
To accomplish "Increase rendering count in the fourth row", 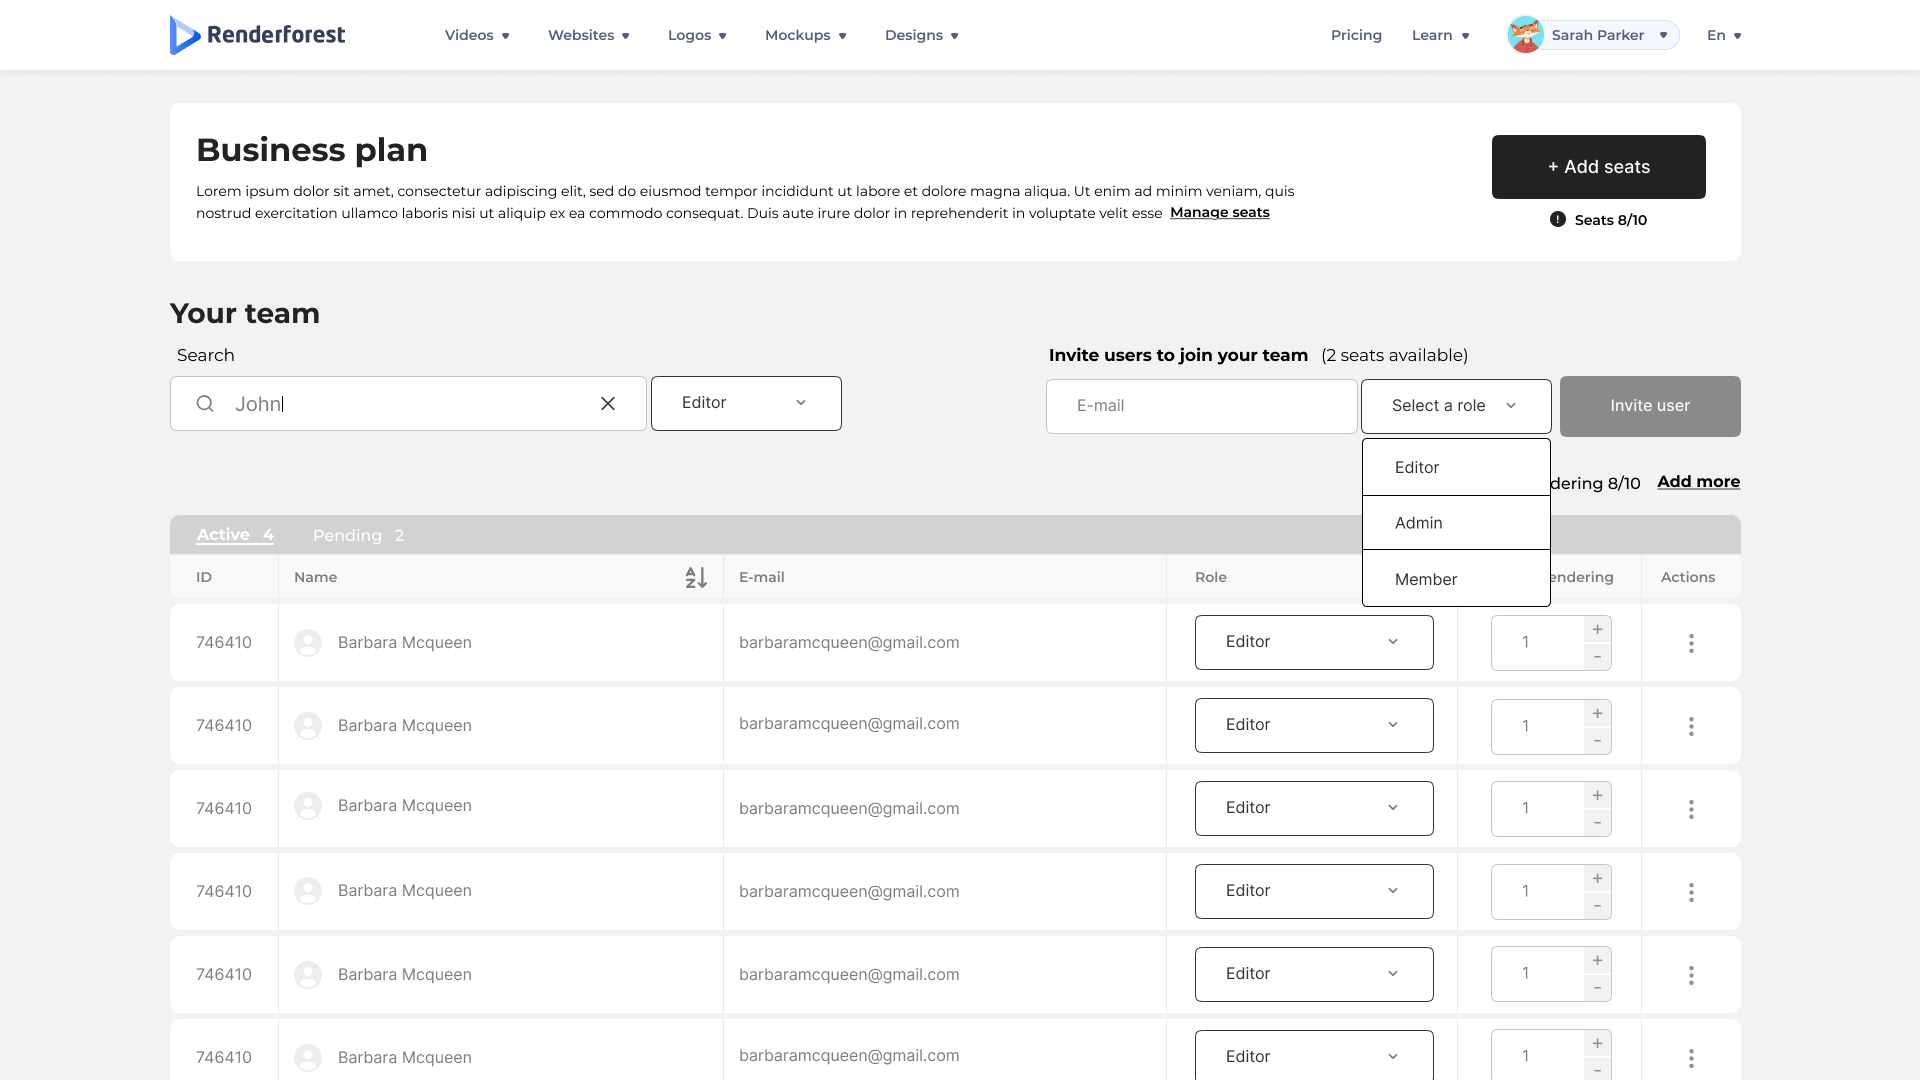I will [1597, 878].
